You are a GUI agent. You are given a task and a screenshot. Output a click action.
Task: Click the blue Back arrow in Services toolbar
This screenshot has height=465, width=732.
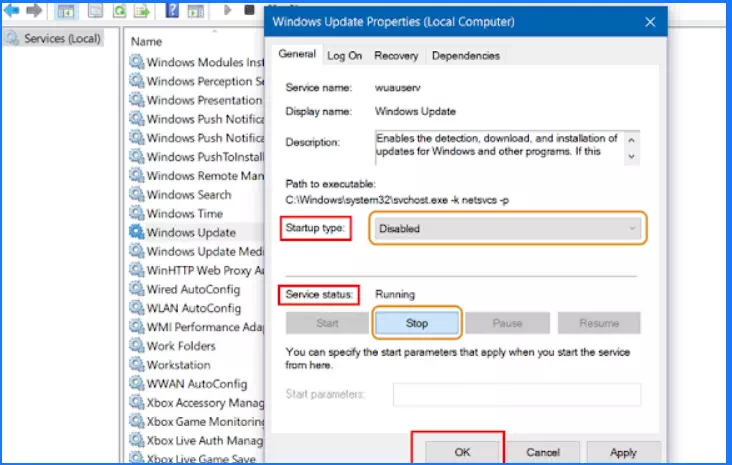pos(11,10)
